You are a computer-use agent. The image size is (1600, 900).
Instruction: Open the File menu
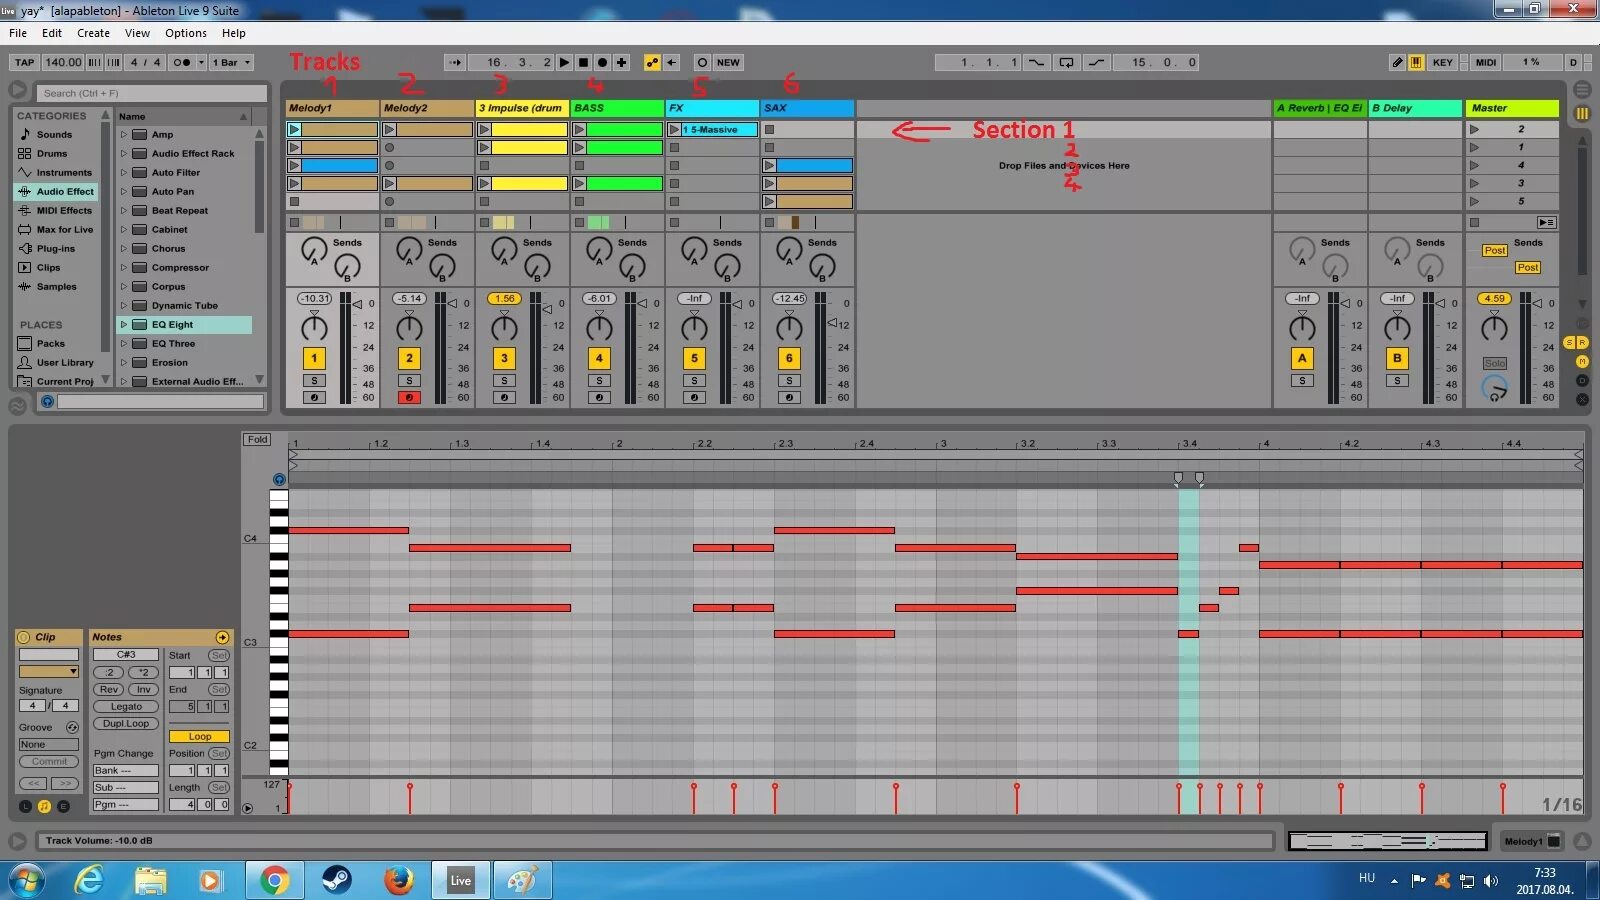point(18,33)
